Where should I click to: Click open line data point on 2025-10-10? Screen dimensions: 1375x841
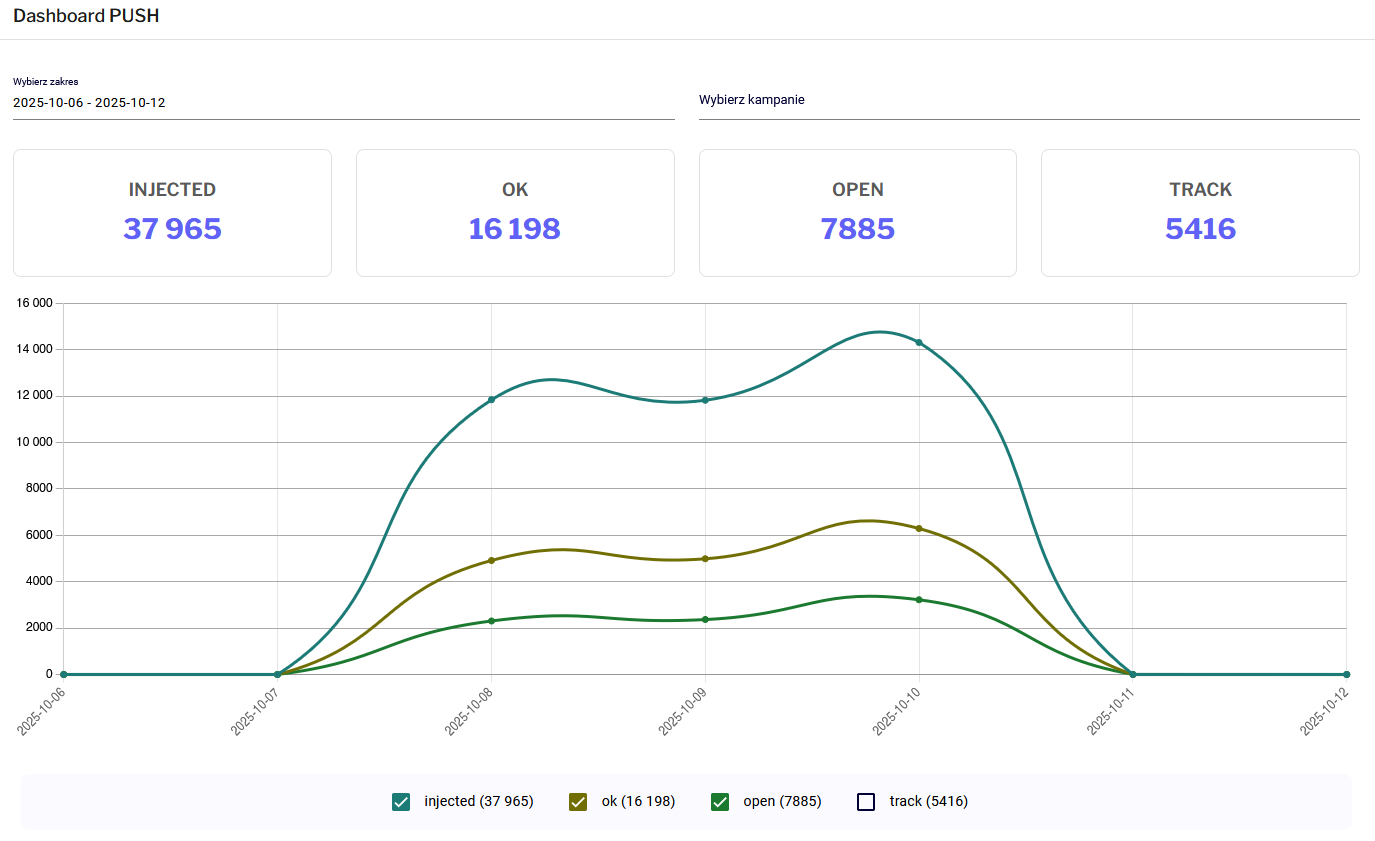pyautogui.click(x=919, y=600)
